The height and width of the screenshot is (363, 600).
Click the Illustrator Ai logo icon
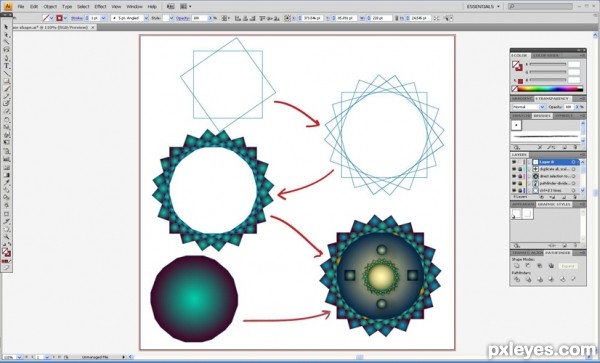(8, 7)
